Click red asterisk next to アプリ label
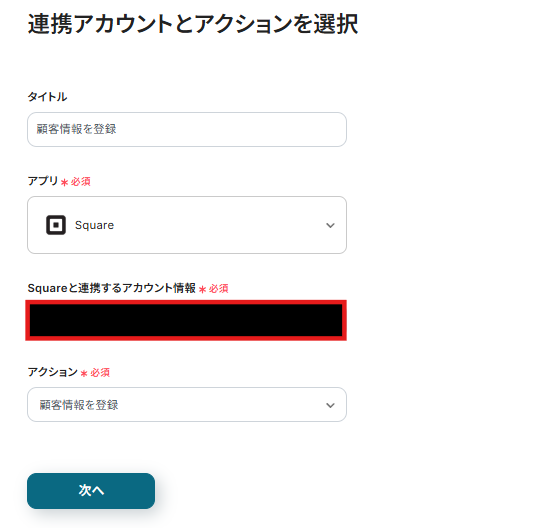556x528 pixels. 64,183
